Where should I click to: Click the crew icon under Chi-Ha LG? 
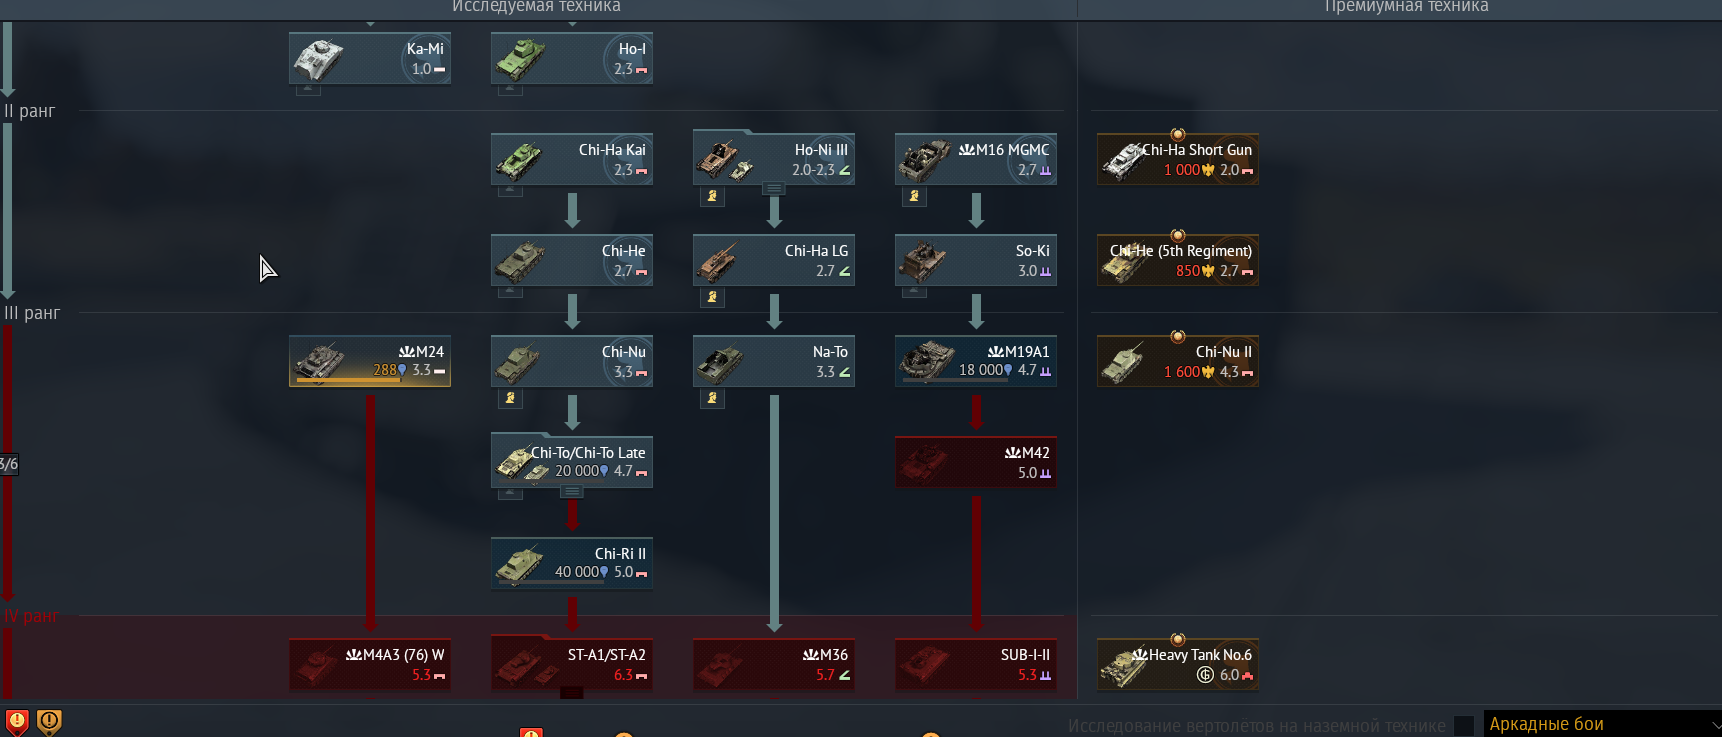point(712,297)
